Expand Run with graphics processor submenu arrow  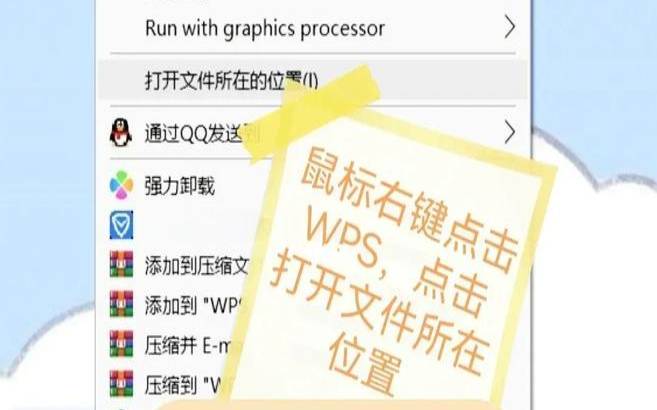[510, 27]
